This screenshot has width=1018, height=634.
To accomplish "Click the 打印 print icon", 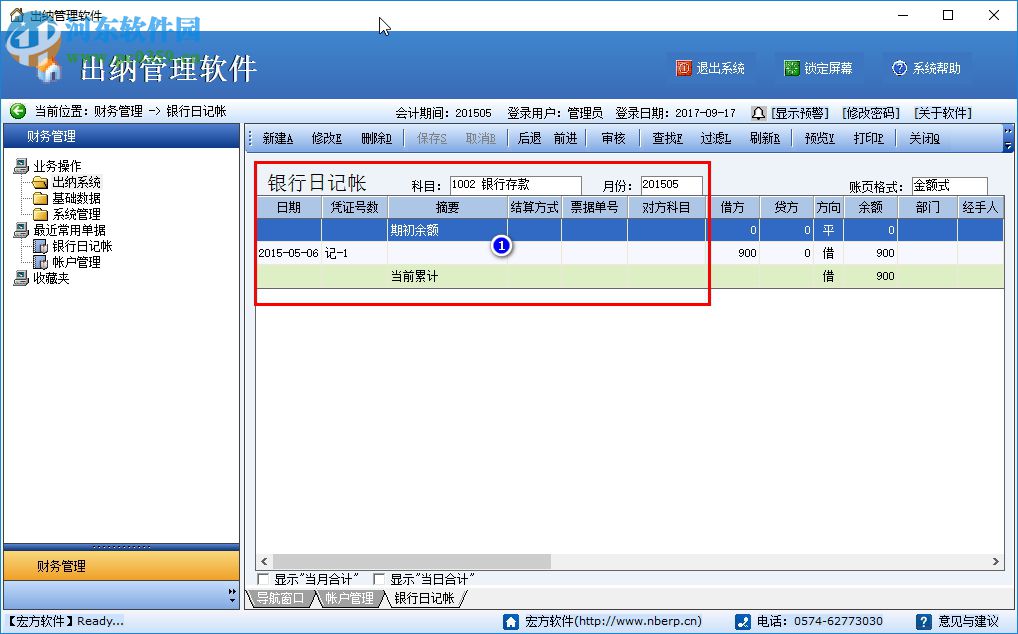I will point(869,138).
